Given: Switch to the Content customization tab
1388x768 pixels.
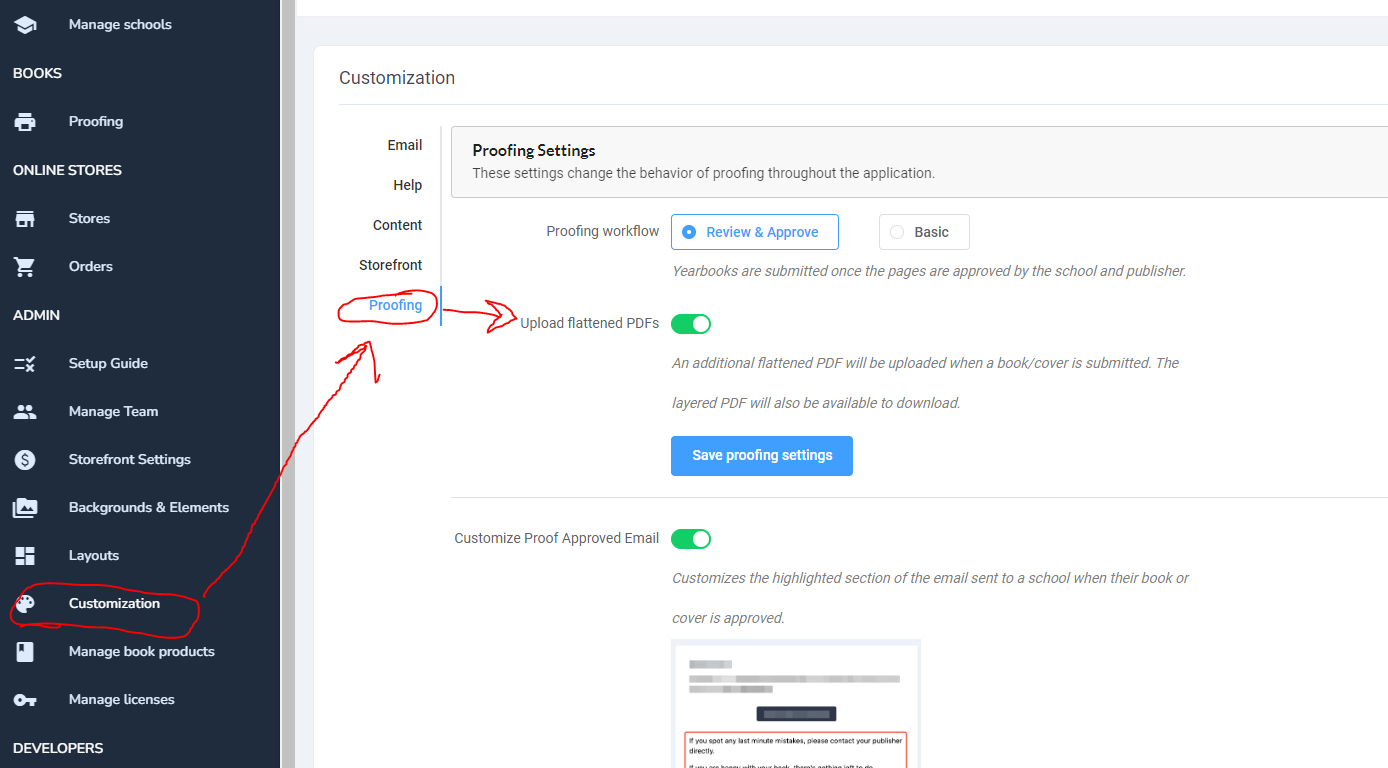Looking at the screenshot, I should coord(398,225).
